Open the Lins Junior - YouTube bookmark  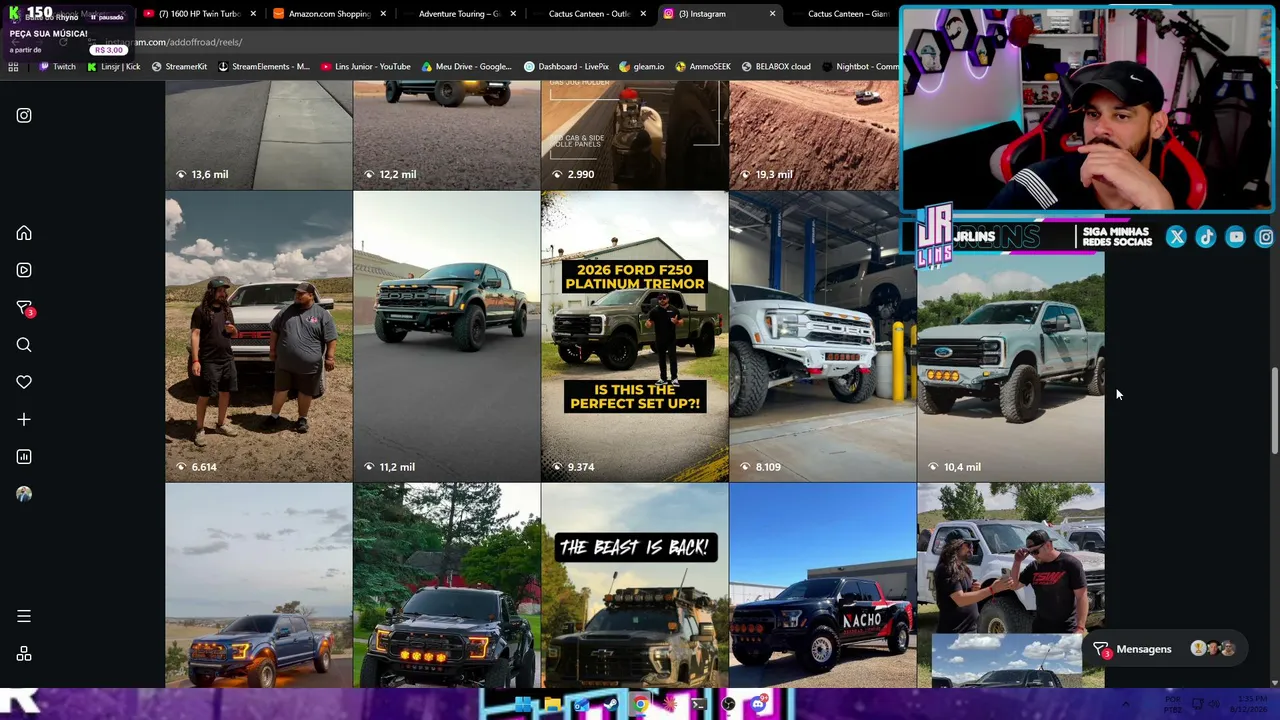[x=366, y=67]
